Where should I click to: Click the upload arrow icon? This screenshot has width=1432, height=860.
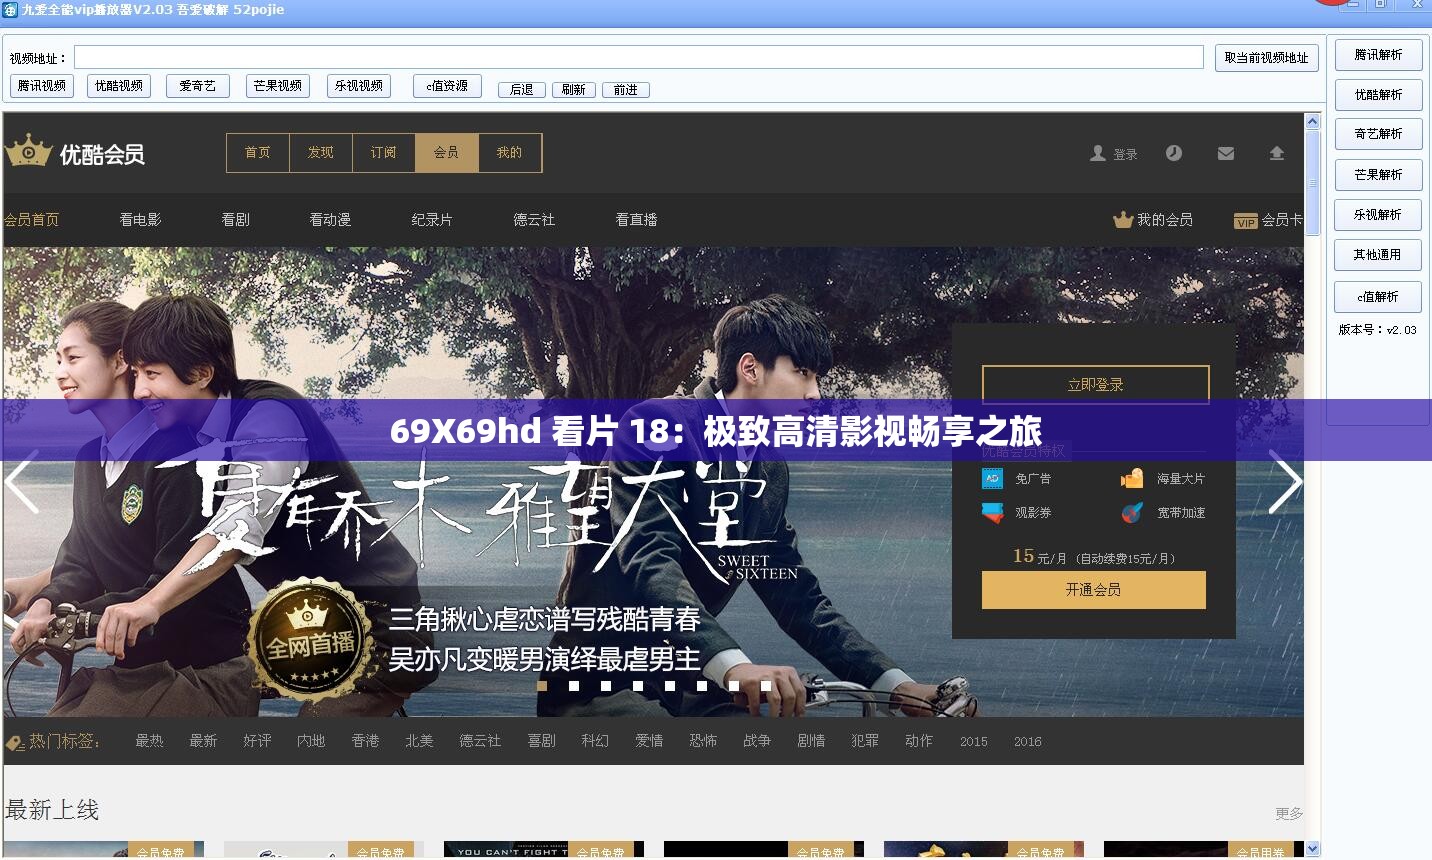1277,153
